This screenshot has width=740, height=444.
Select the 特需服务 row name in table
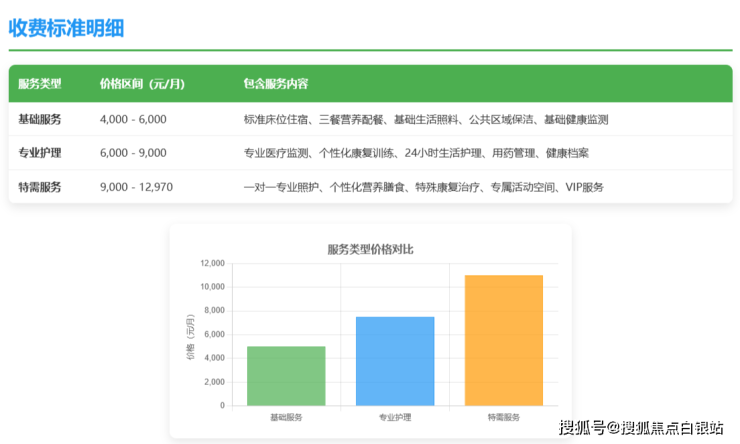click(x=40, y=187)
